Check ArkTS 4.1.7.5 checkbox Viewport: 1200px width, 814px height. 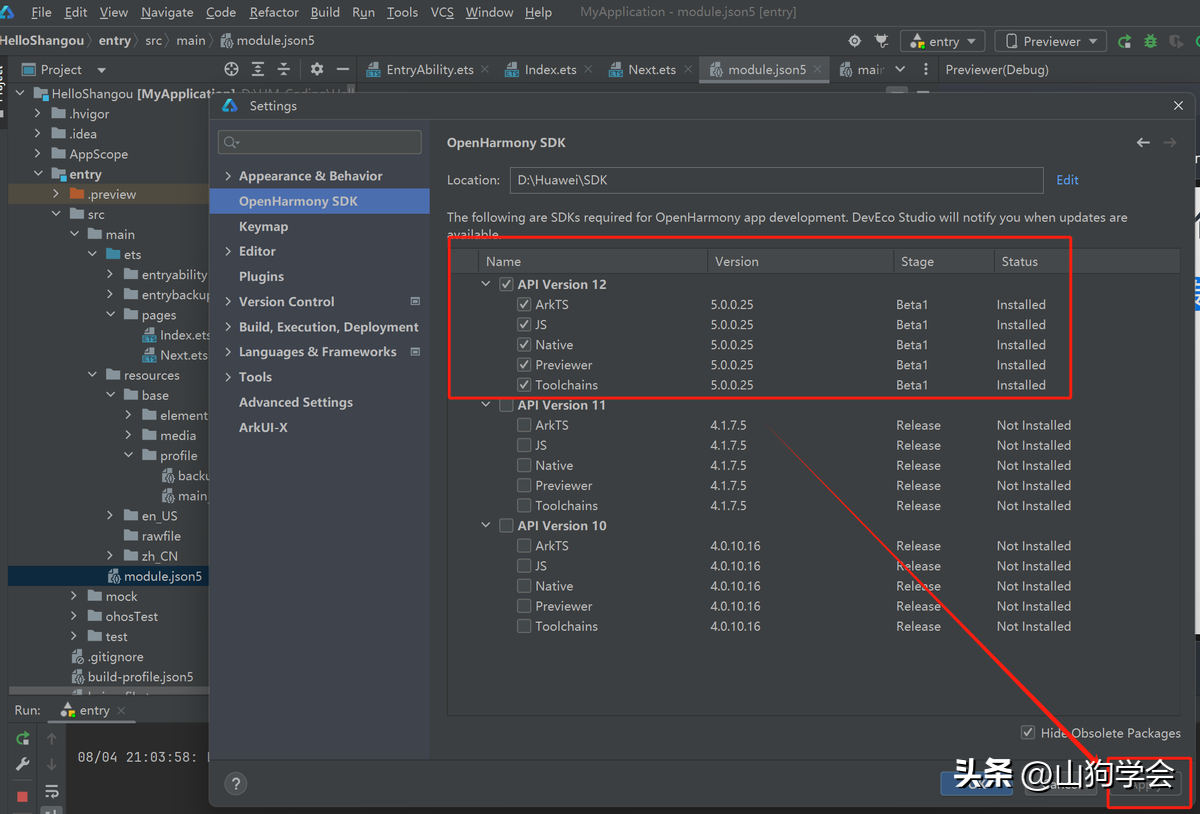pos(524,425)
